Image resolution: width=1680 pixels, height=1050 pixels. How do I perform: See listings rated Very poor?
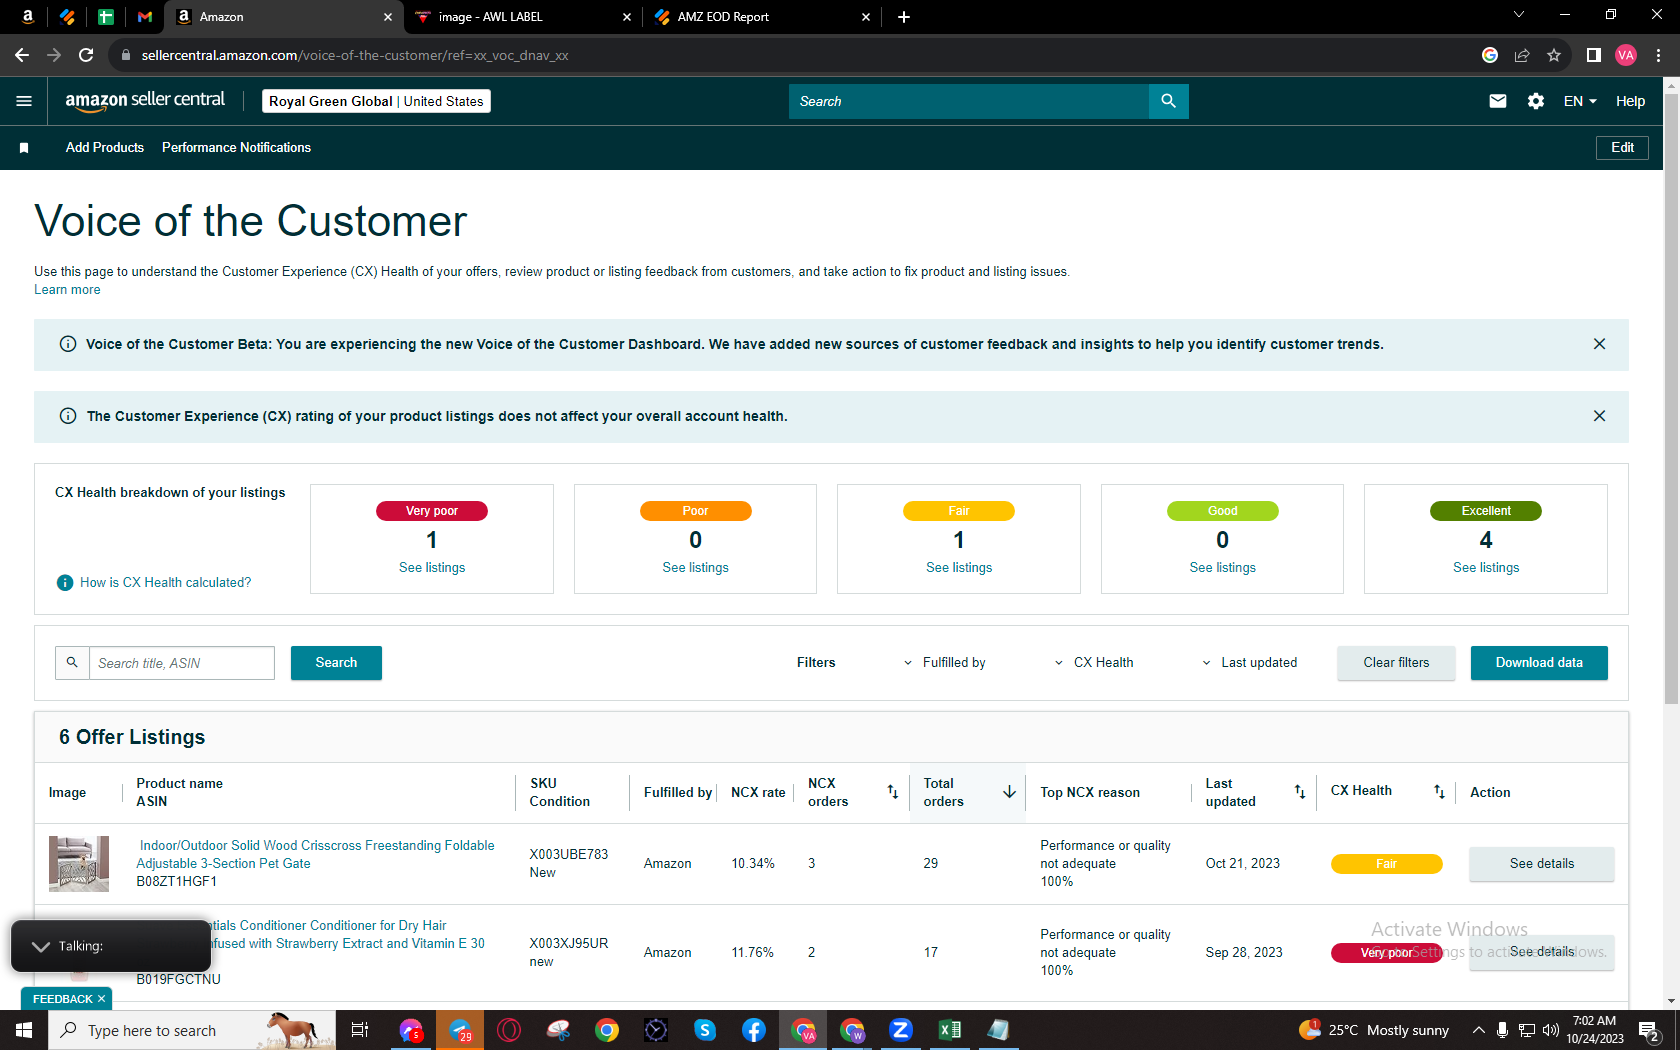(x=432, y=568)
